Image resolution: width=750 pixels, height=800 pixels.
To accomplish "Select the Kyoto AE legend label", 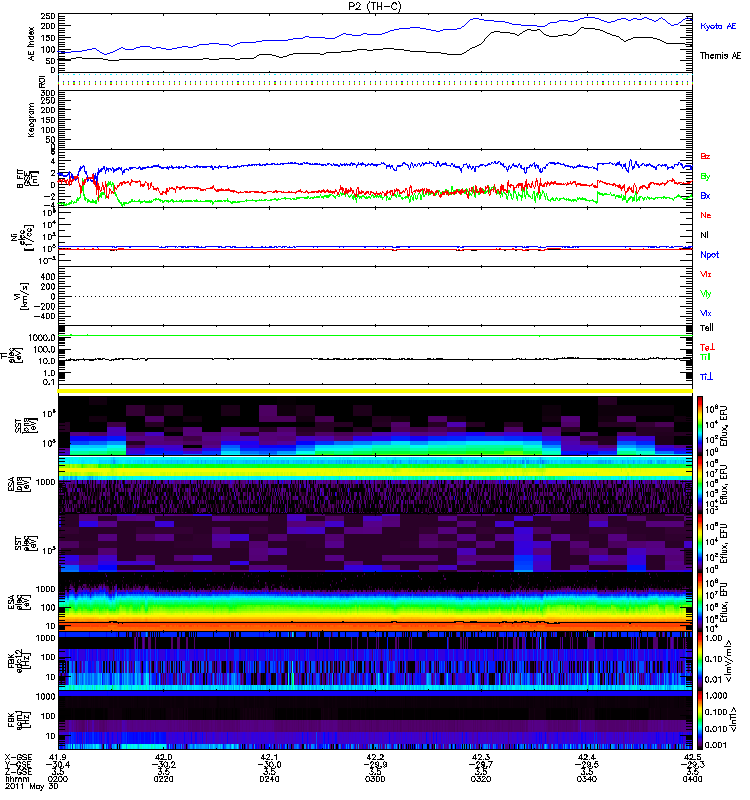I will click(x=718, y=26).
